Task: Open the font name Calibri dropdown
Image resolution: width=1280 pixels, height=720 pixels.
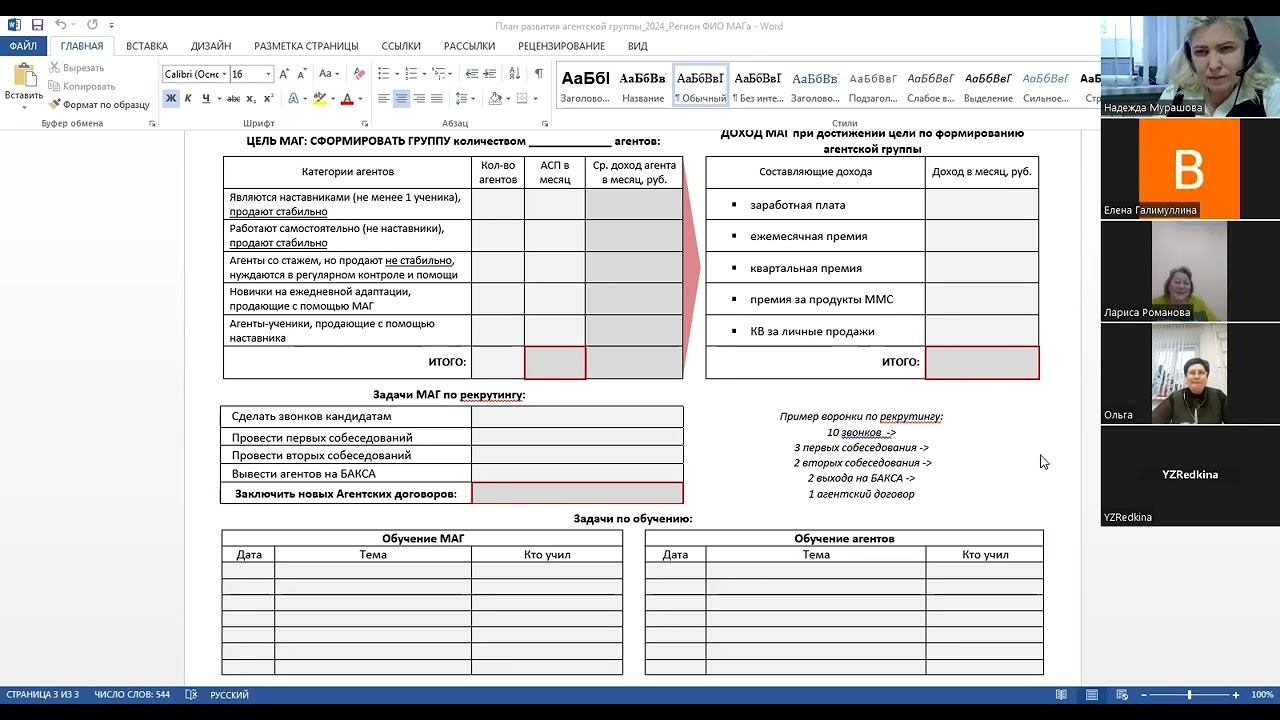Action: pyautogui.click(x=224, y=74)
